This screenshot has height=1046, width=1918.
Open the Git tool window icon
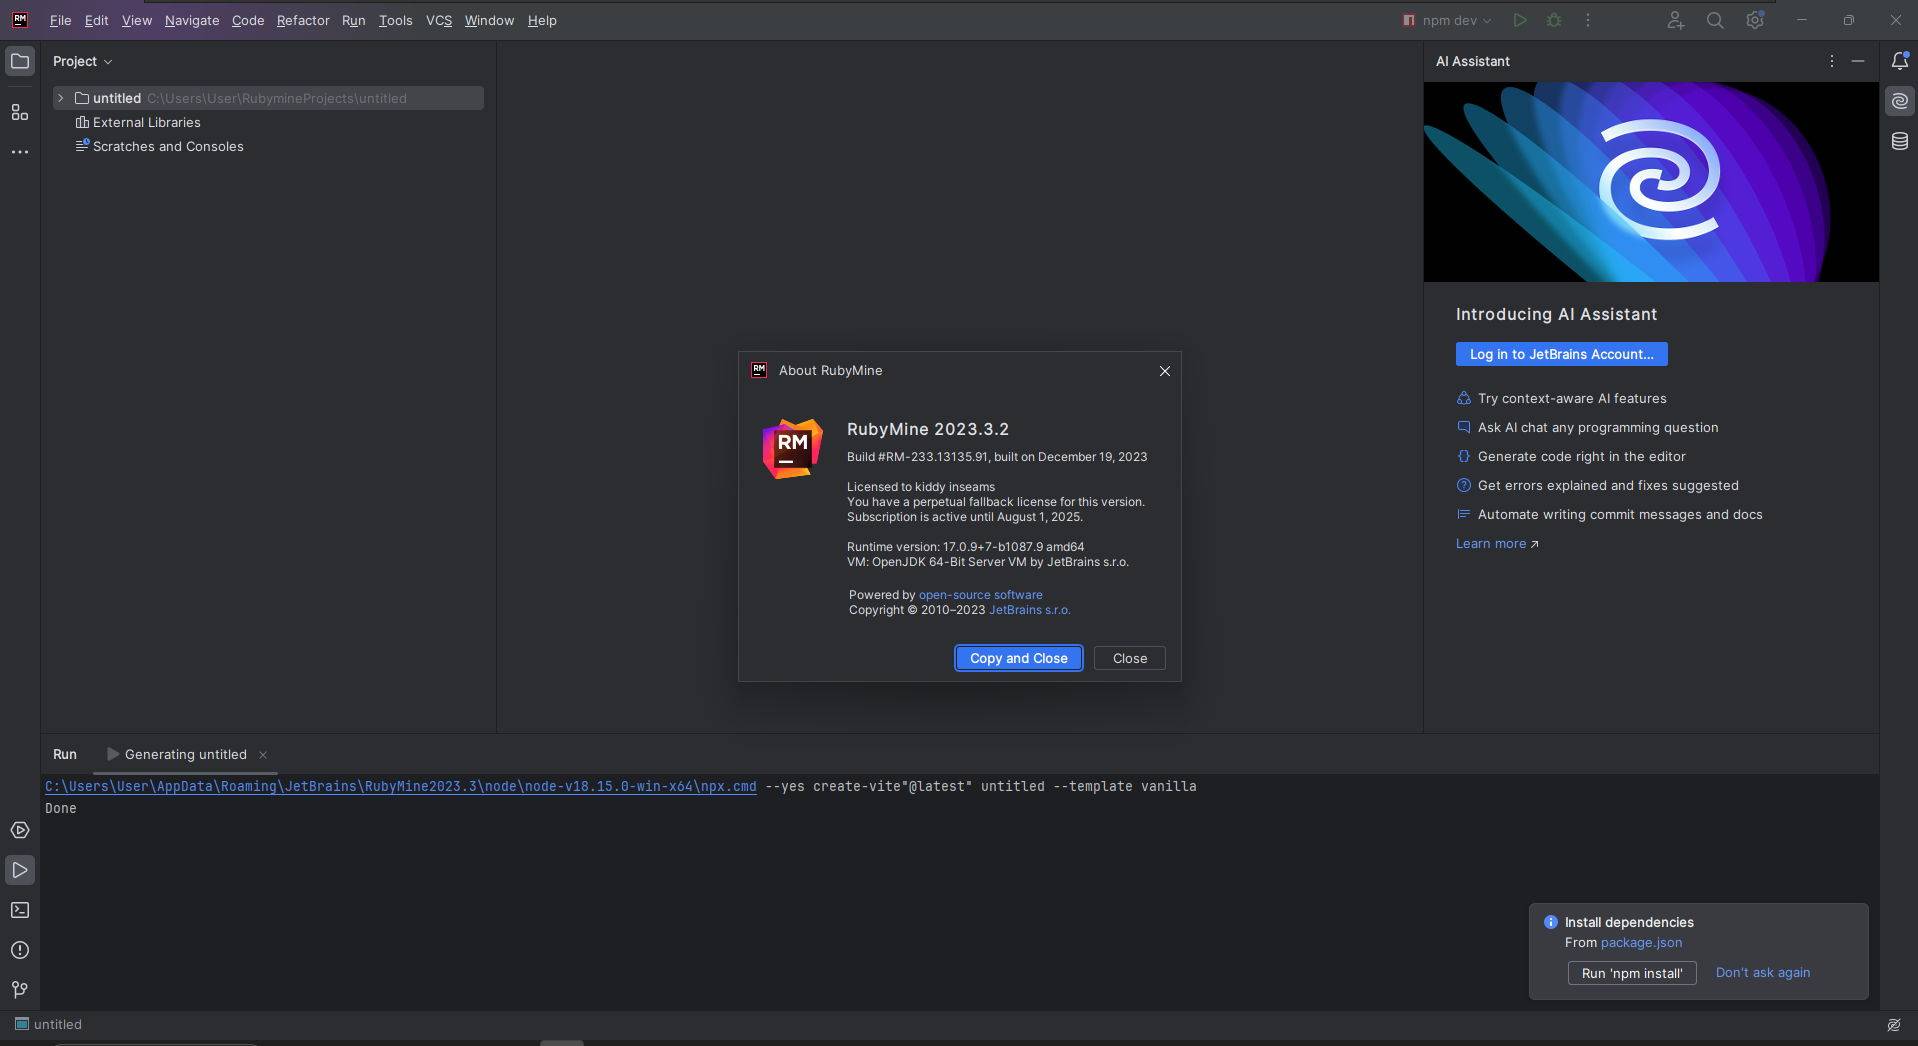19,990
